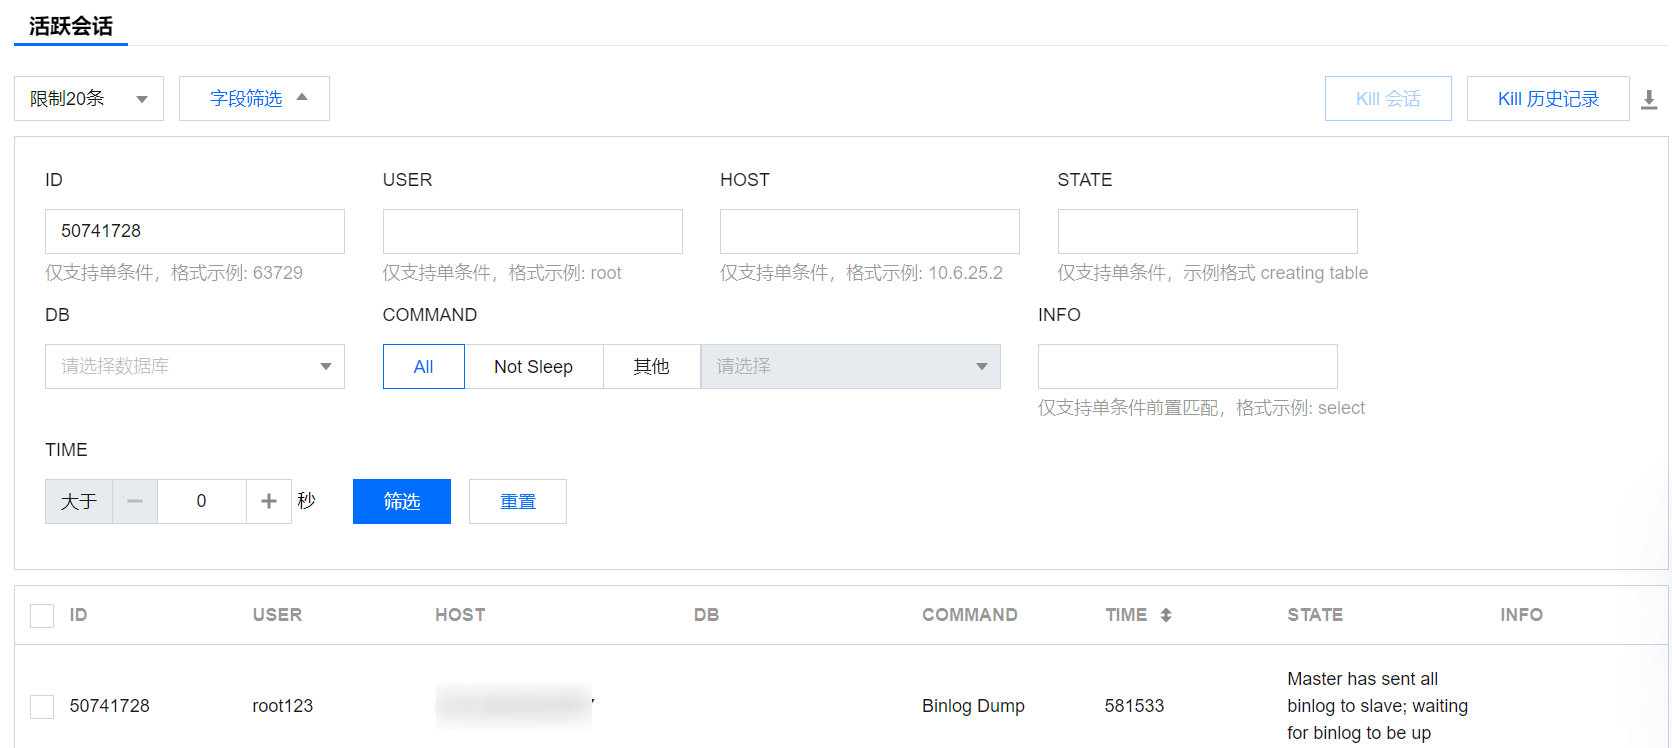The image size is (1672, 748).
Task: Click the download icon beside Kill 历史记录
Action: tap(1649, 99)
